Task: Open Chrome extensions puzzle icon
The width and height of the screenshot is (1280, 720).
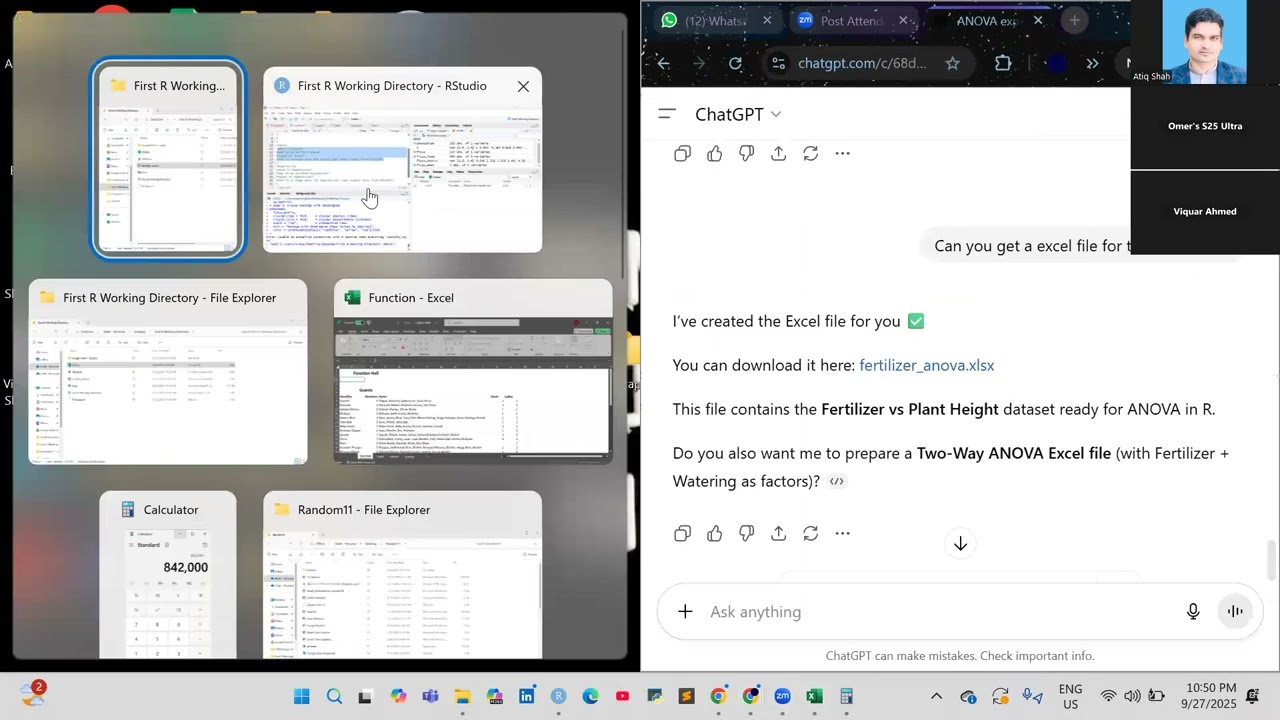Action: coord(1003,63)
